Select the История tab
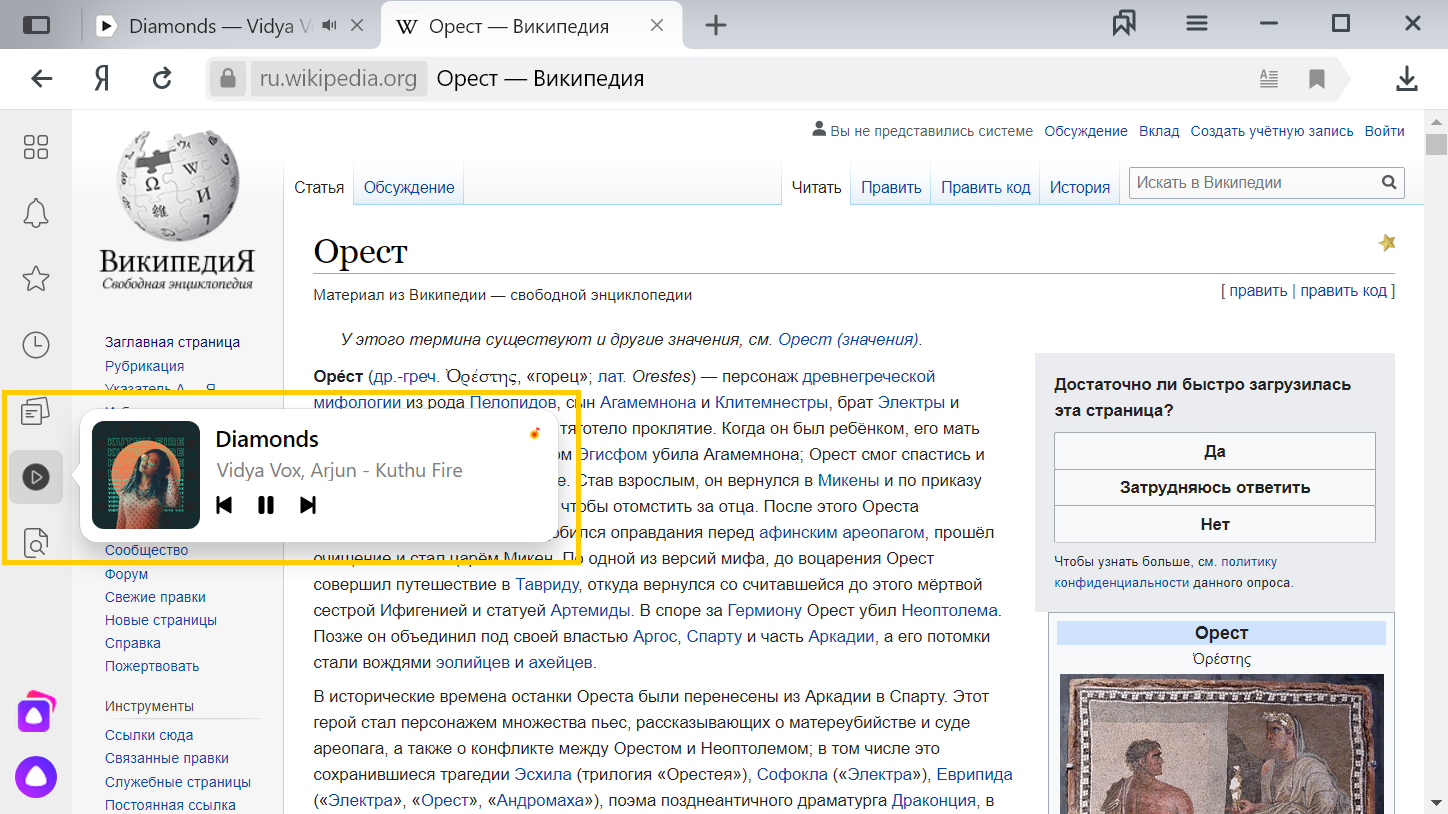This screenshot has width=1448, height=814. click(1079, 187)
